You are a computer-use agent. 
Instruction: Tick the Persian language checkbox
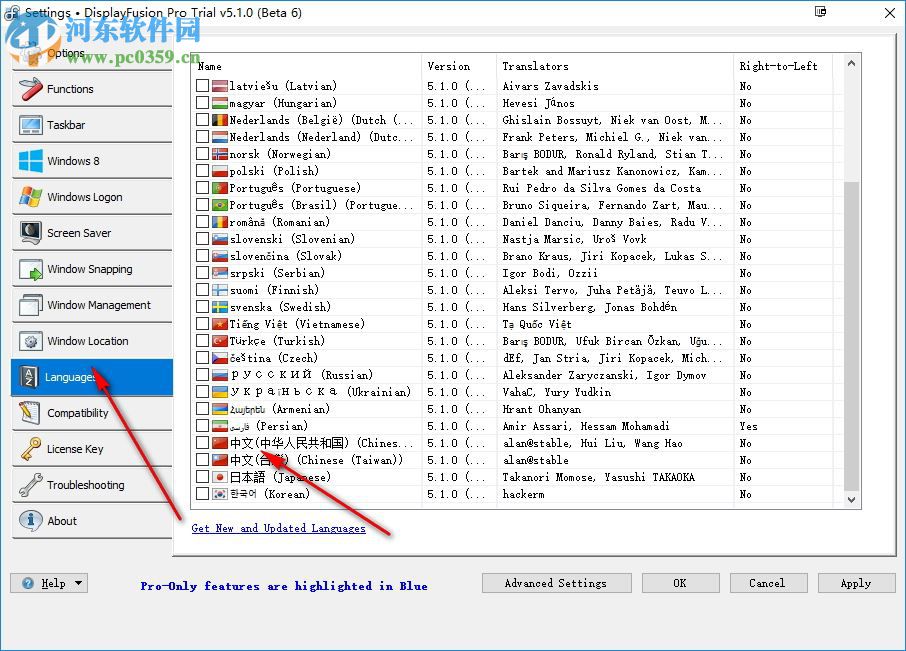click(202, 426)
